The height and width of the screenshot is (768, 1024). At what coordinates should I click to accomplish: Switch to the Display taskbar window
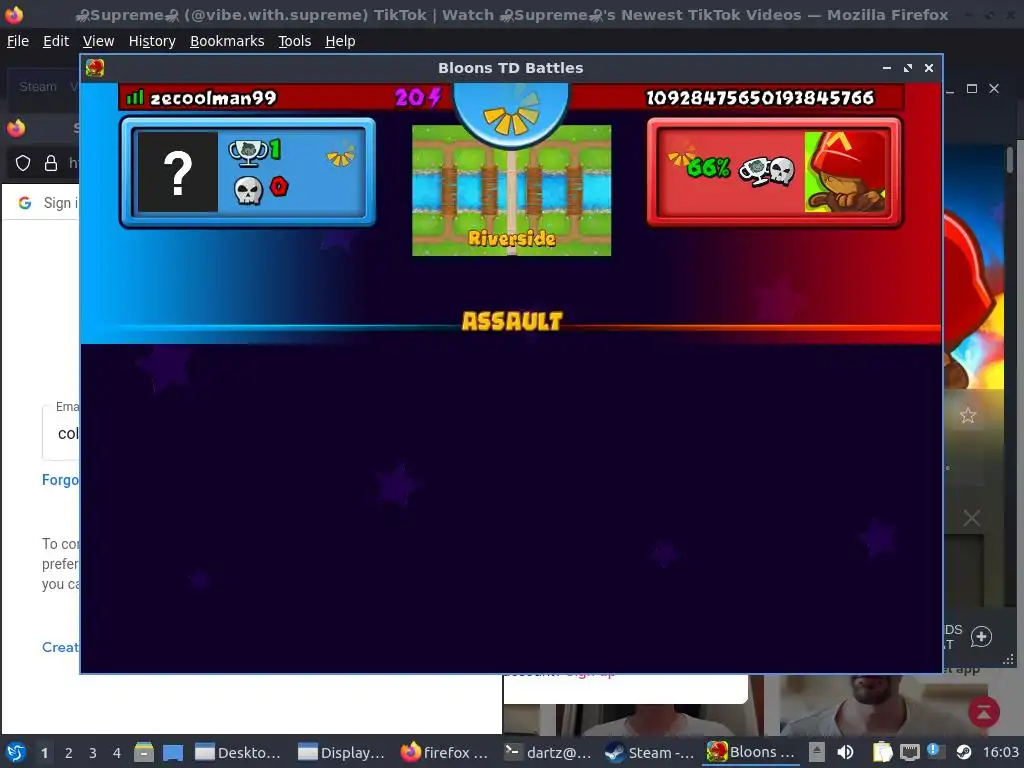click(x=342, y=752)
